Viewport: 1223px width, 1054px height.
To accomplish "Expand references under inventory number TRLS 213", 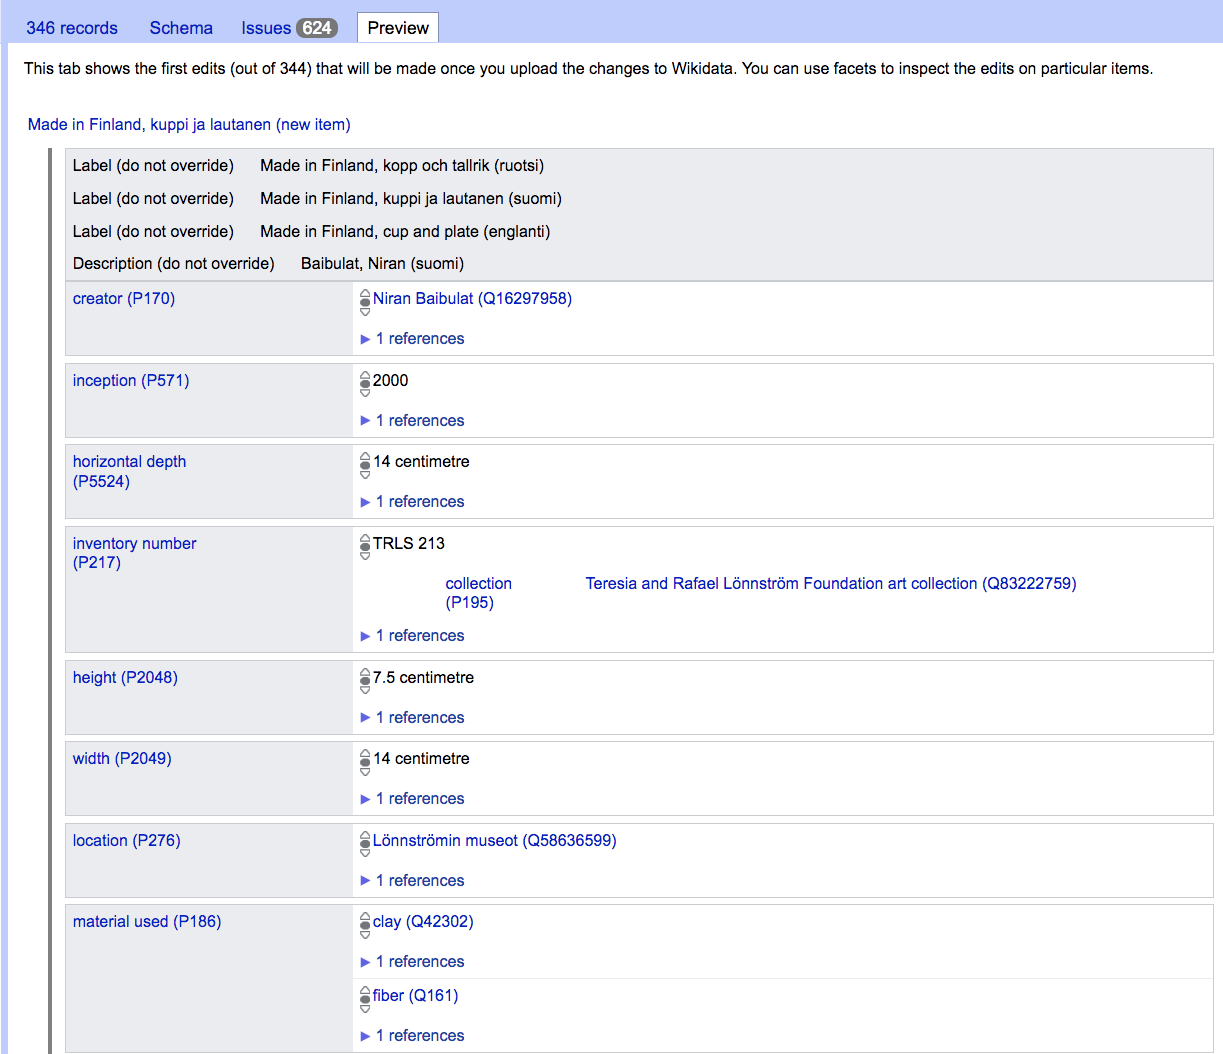I will [x=412, y=636].
